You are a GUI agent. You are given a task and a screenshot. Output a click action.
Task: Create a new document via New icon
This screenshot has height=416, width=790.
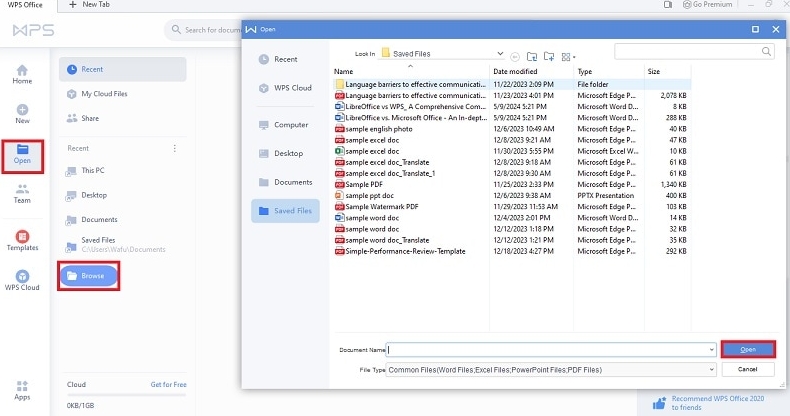point(22,114)
